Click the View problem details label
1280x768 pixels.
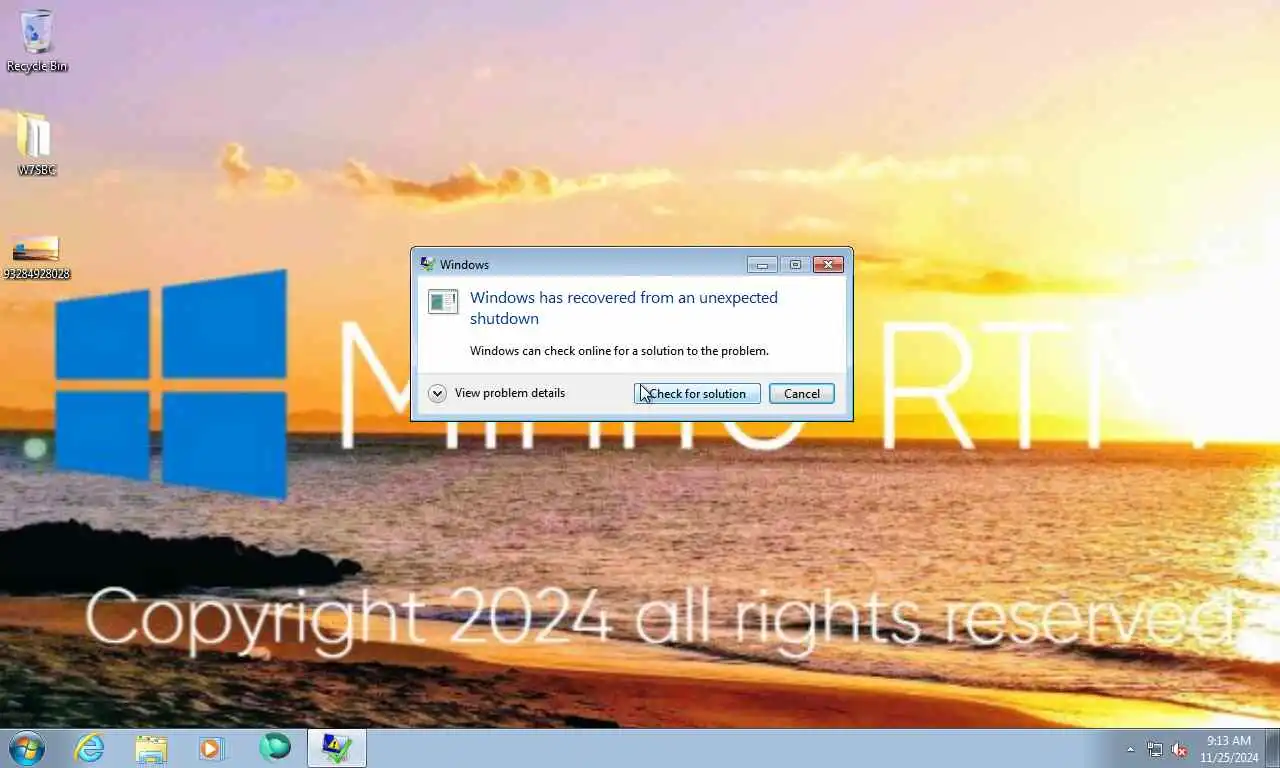pos(510,393)
